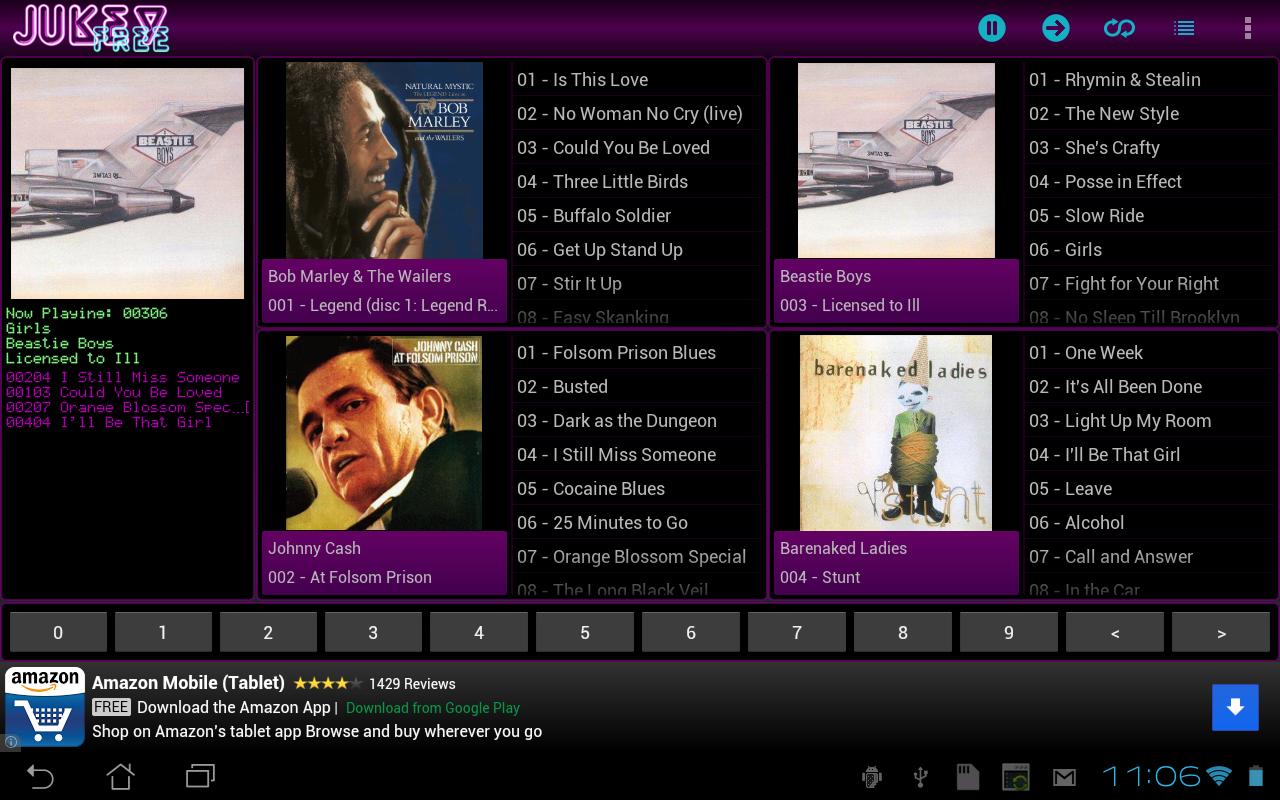Open the playlist queue icon
1280x800 pixels.
pyautogui.click(x=1184, y=28)
